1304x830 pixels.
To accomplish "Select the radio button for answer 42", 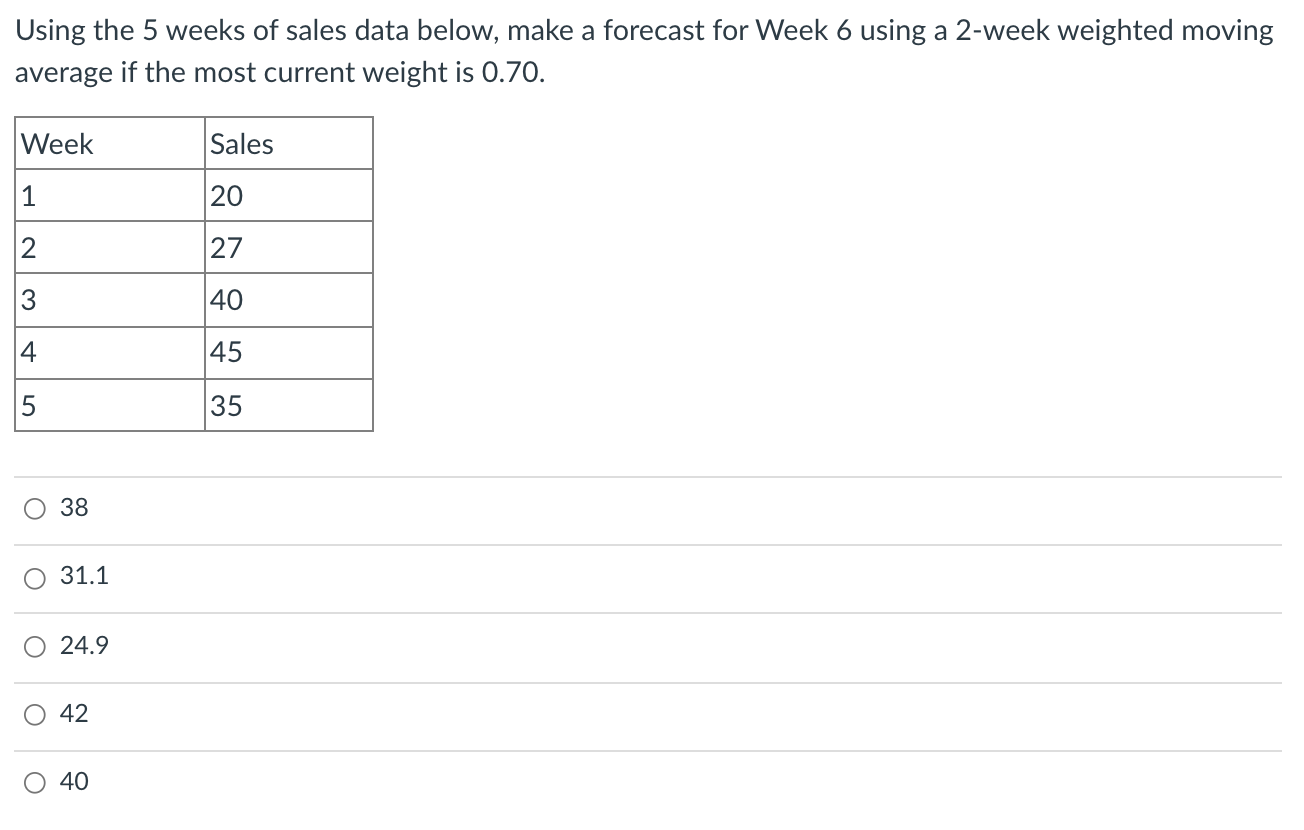I will [35, 714].
